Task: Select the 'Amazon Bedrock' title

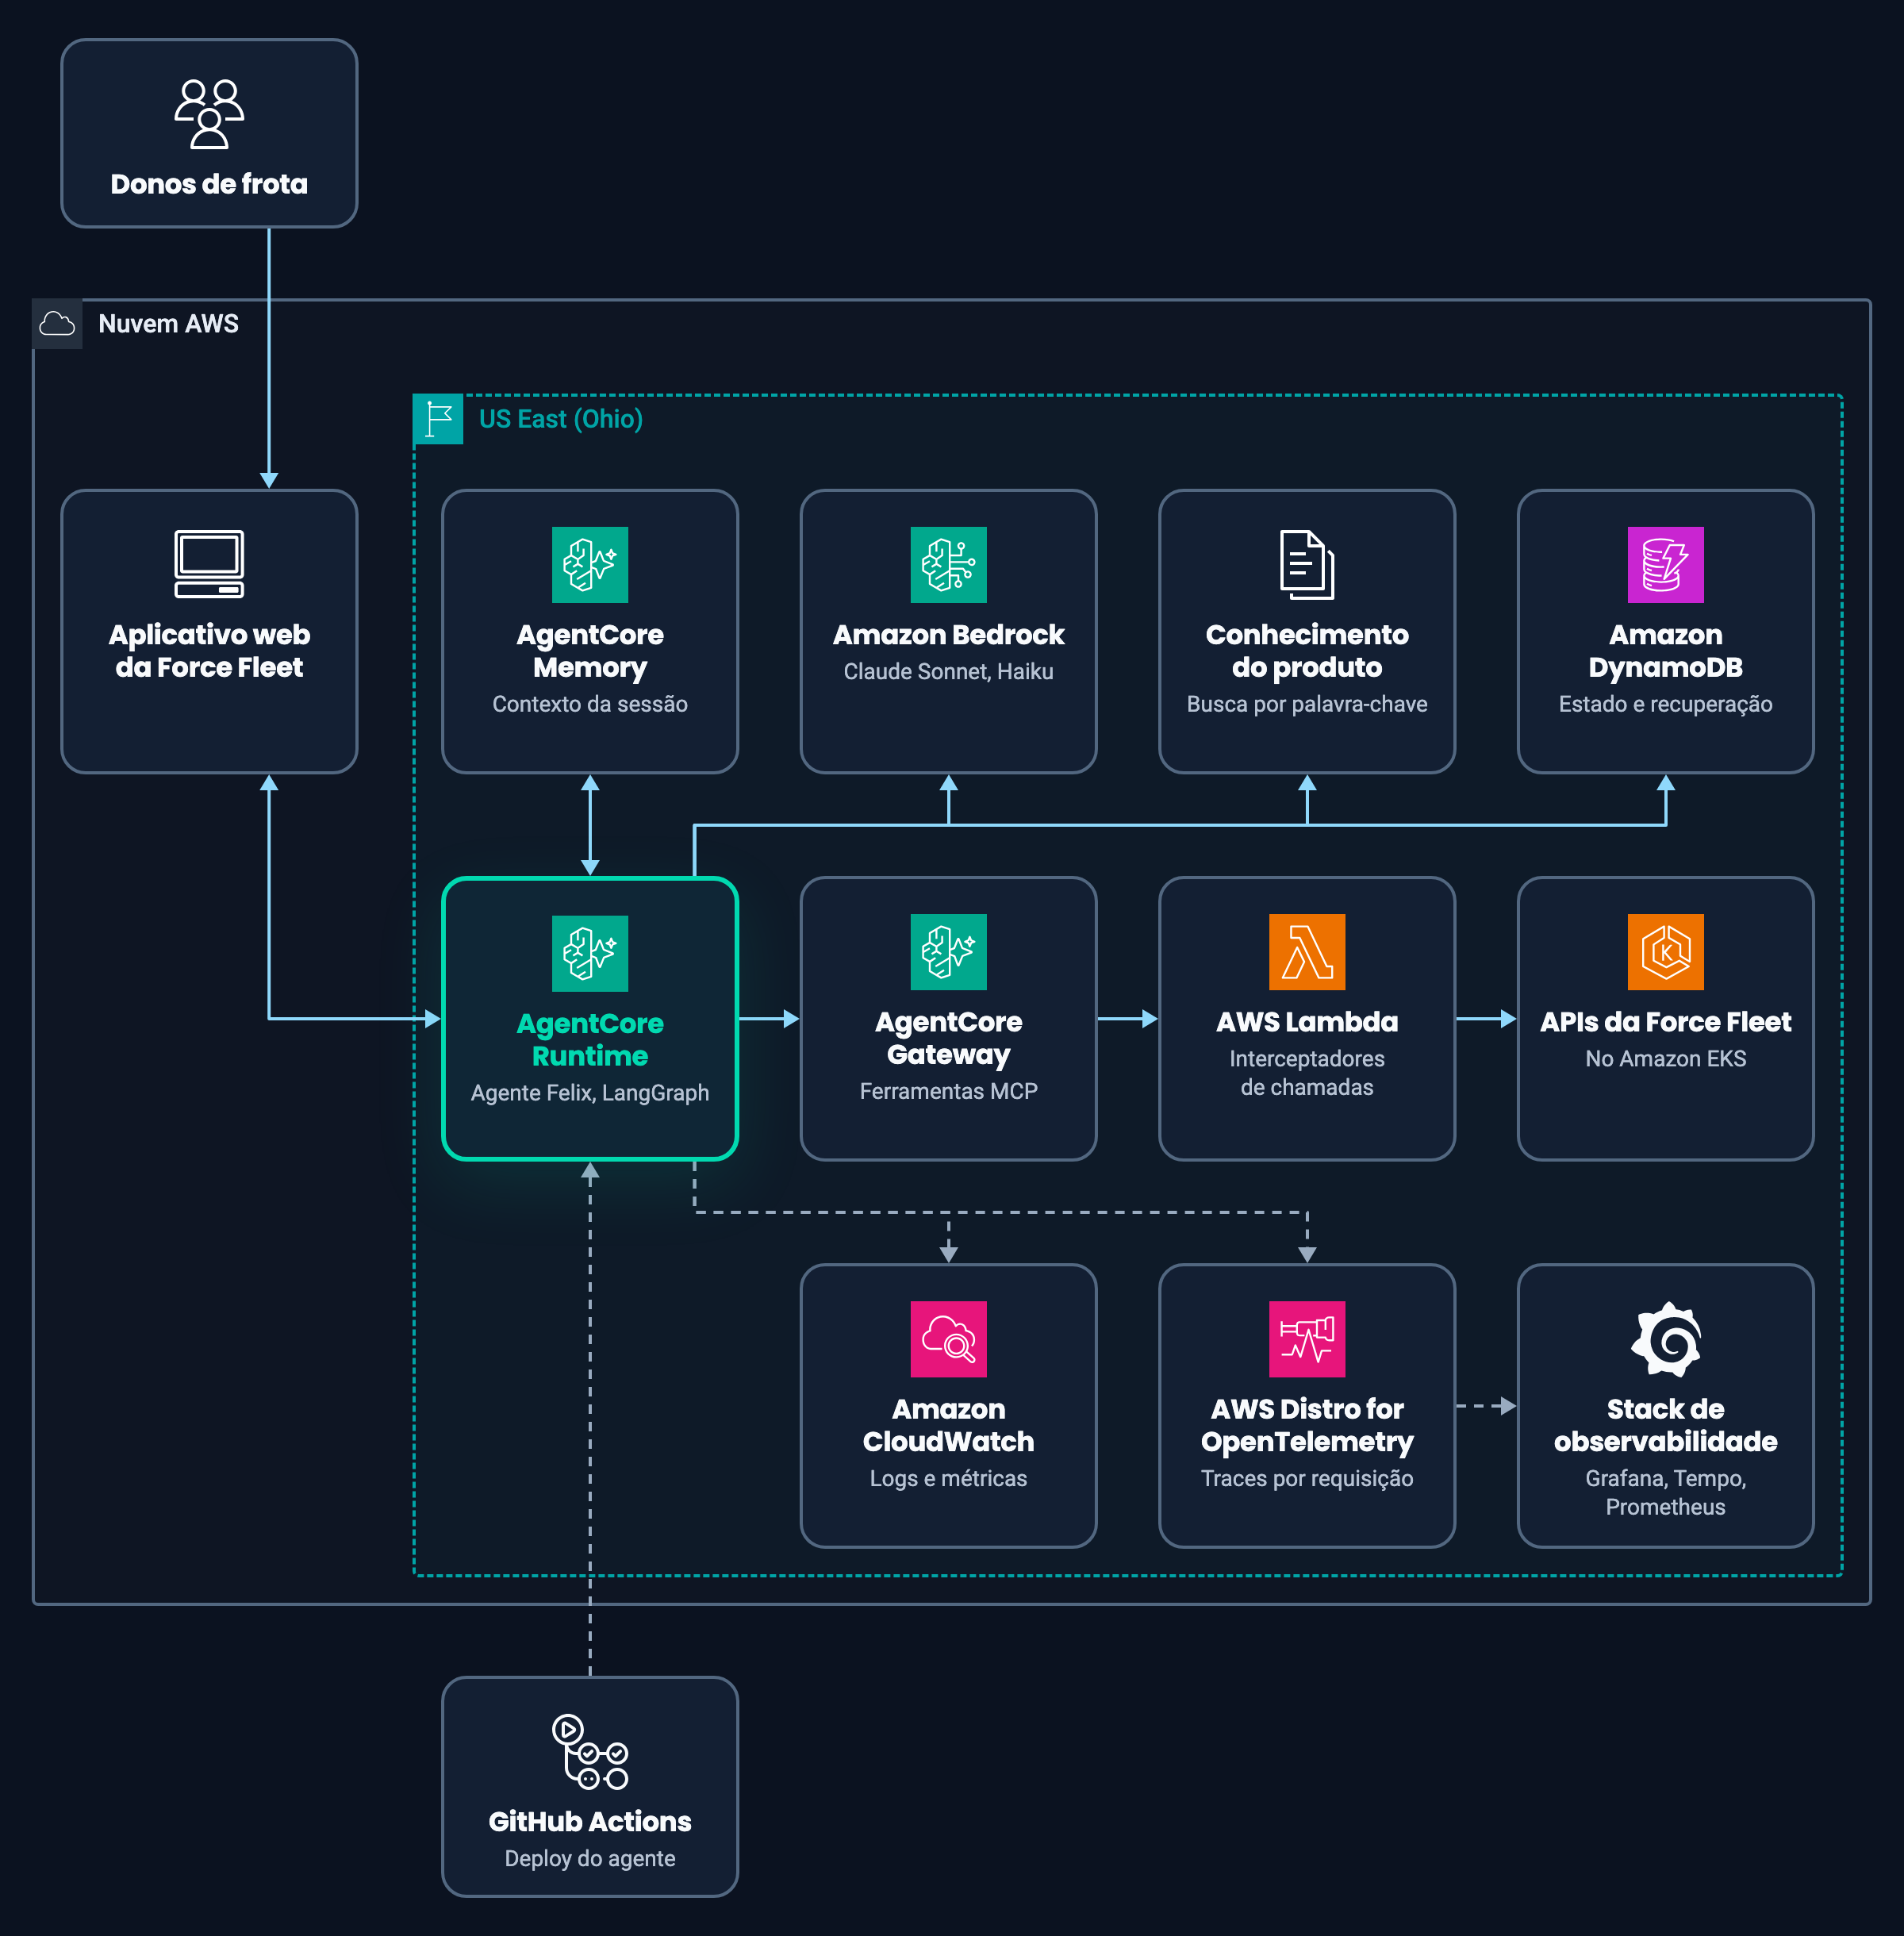Action: point(948,635)
